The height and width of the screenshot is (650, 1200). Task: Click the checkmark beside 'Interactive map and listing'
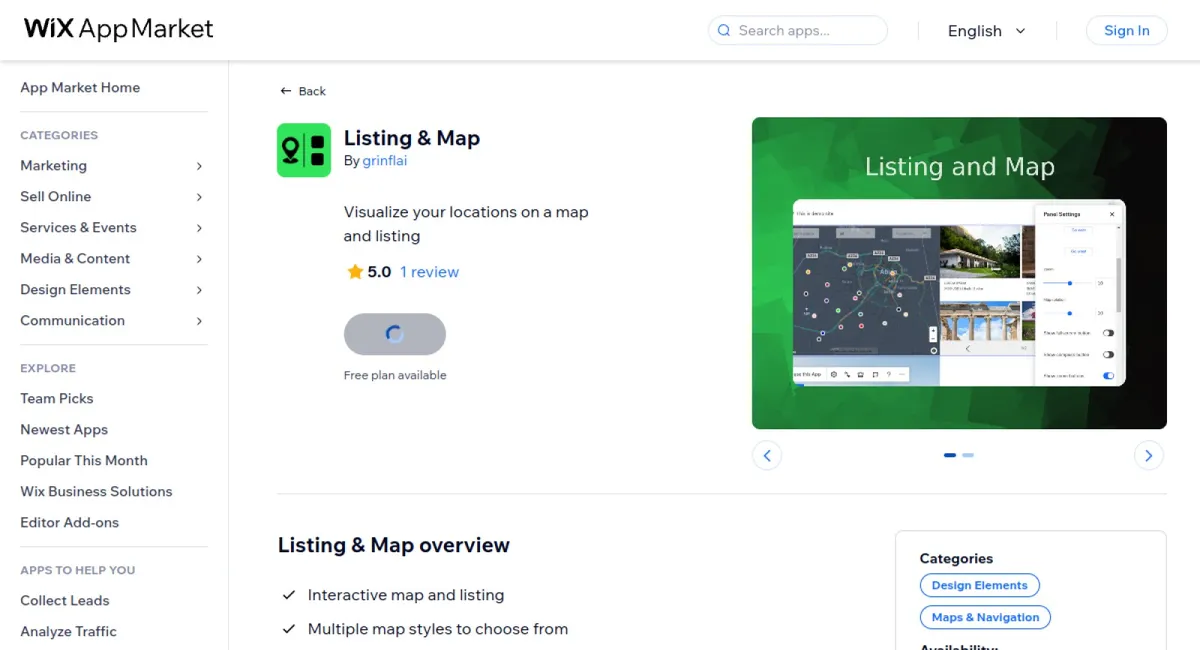point(289,595)
